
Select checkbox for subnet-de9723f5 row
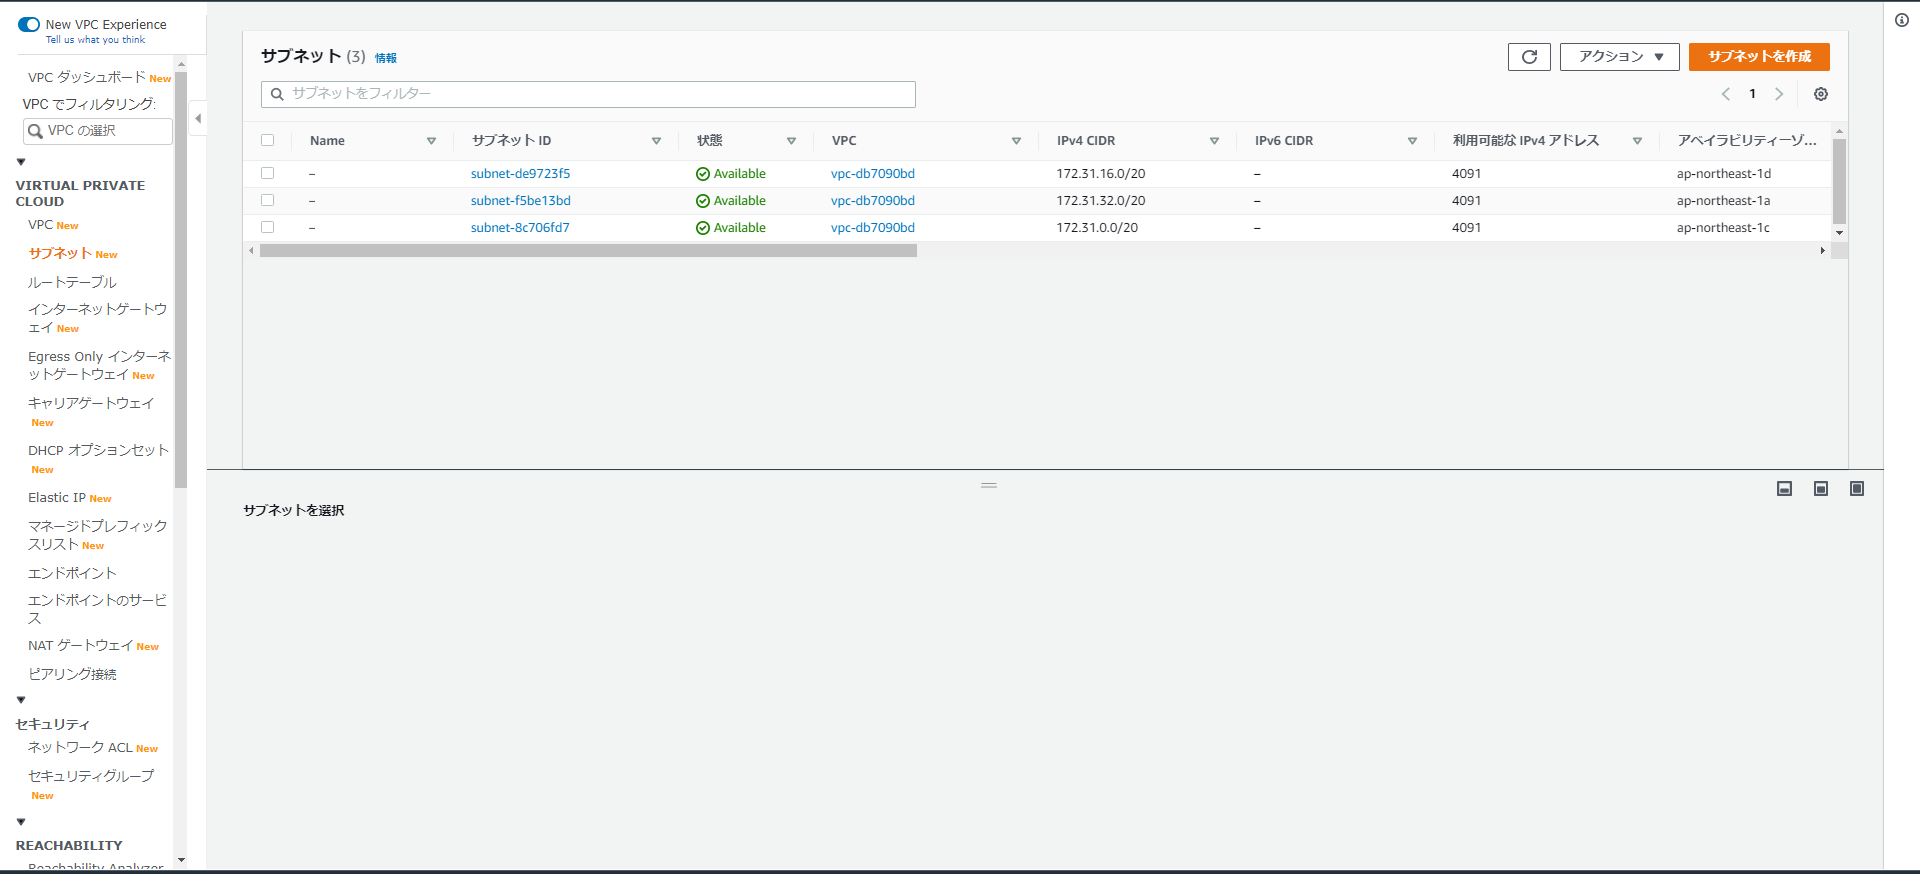click(x=267, y=173)
